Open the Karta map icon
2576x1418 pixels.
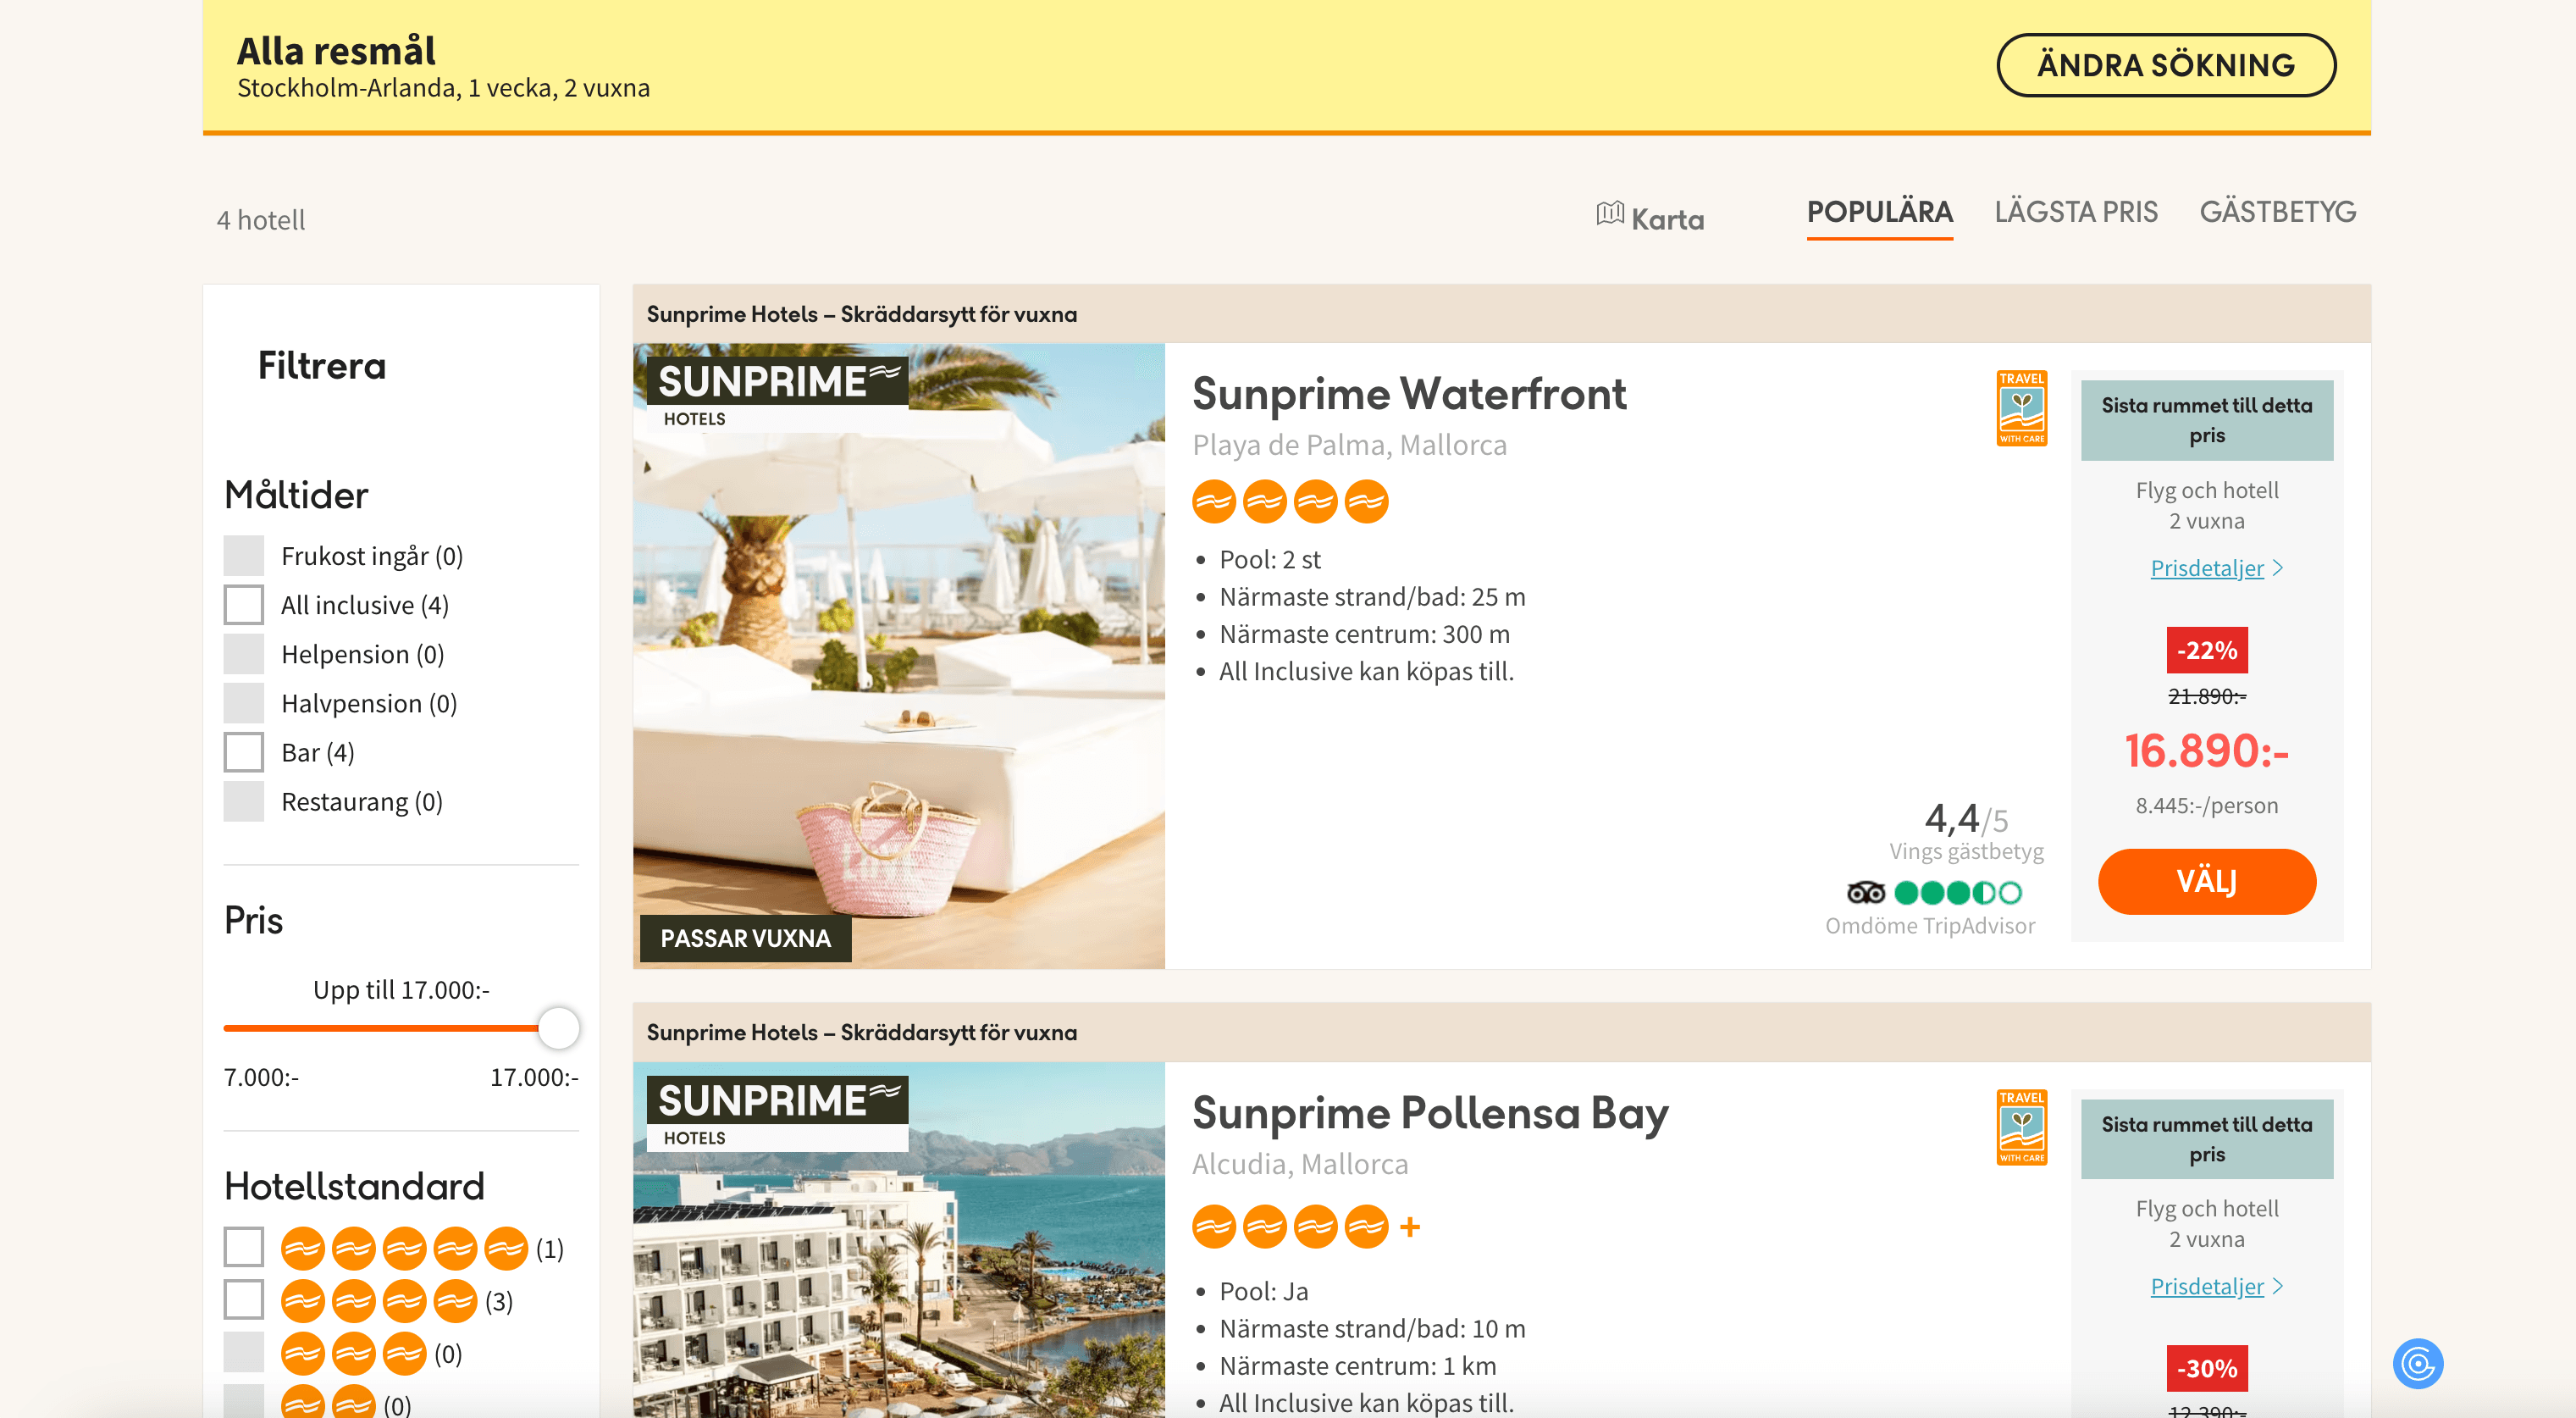point(1610,214)
